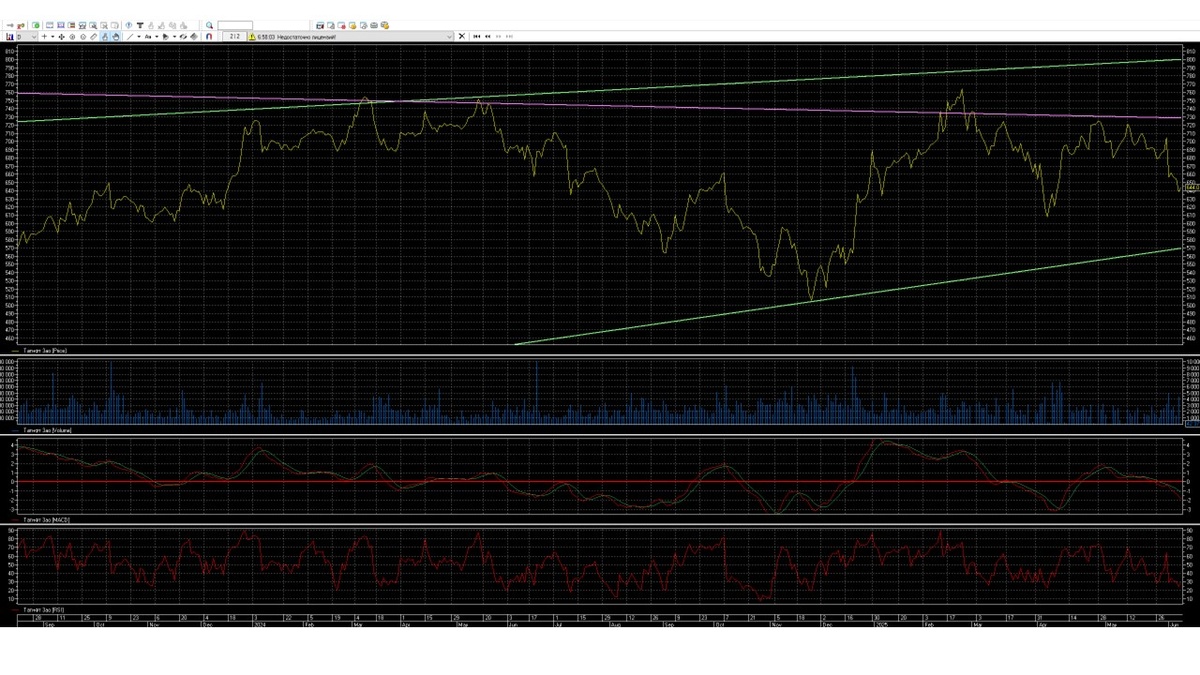The height and width of the screenshot is (675, 1200).
Task: Select the four-arrow move tool
Action: [x=61, y=36]
